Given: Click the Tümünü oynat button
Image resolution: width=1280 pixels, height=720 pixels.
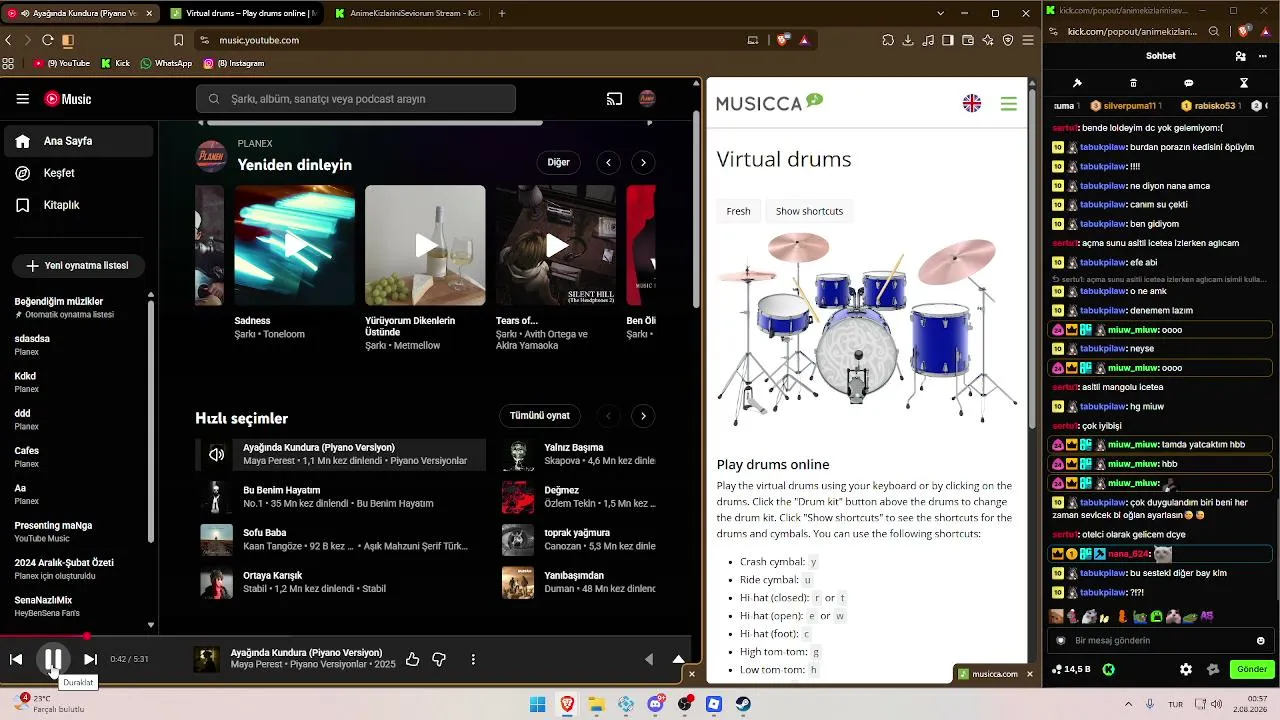Looking at the screenshot, I should point(540,416).
